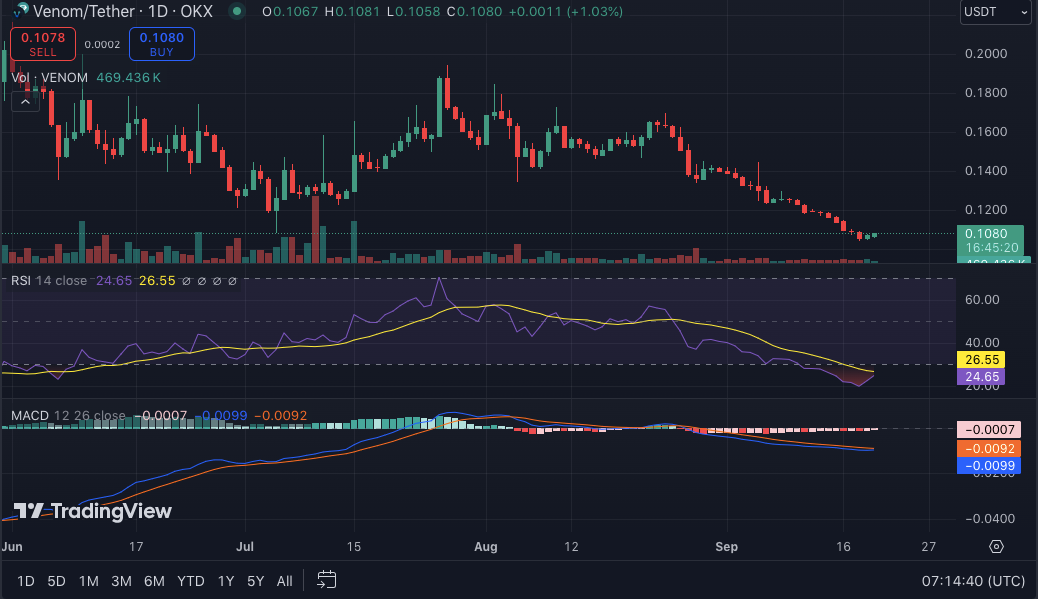This screenshot has height=599, width=1038.
Task: Select the 1Y time range
Action: click(x=226, y=581)
